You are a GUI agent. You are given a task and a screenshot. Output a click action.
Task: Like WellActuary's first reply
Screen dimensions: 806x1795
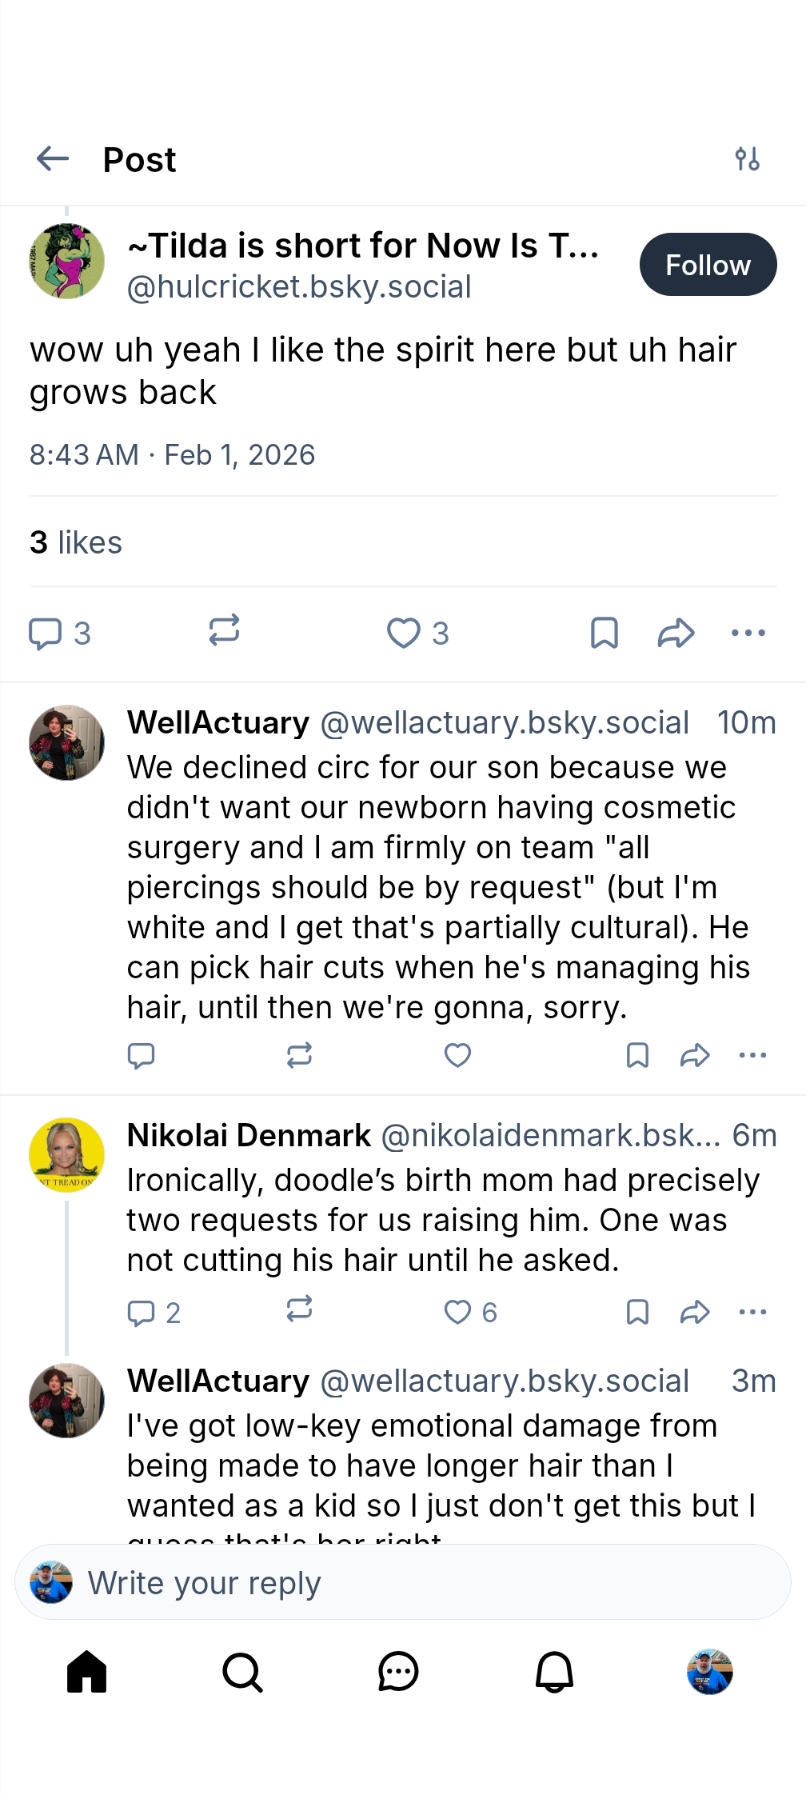coord(457,1055)
